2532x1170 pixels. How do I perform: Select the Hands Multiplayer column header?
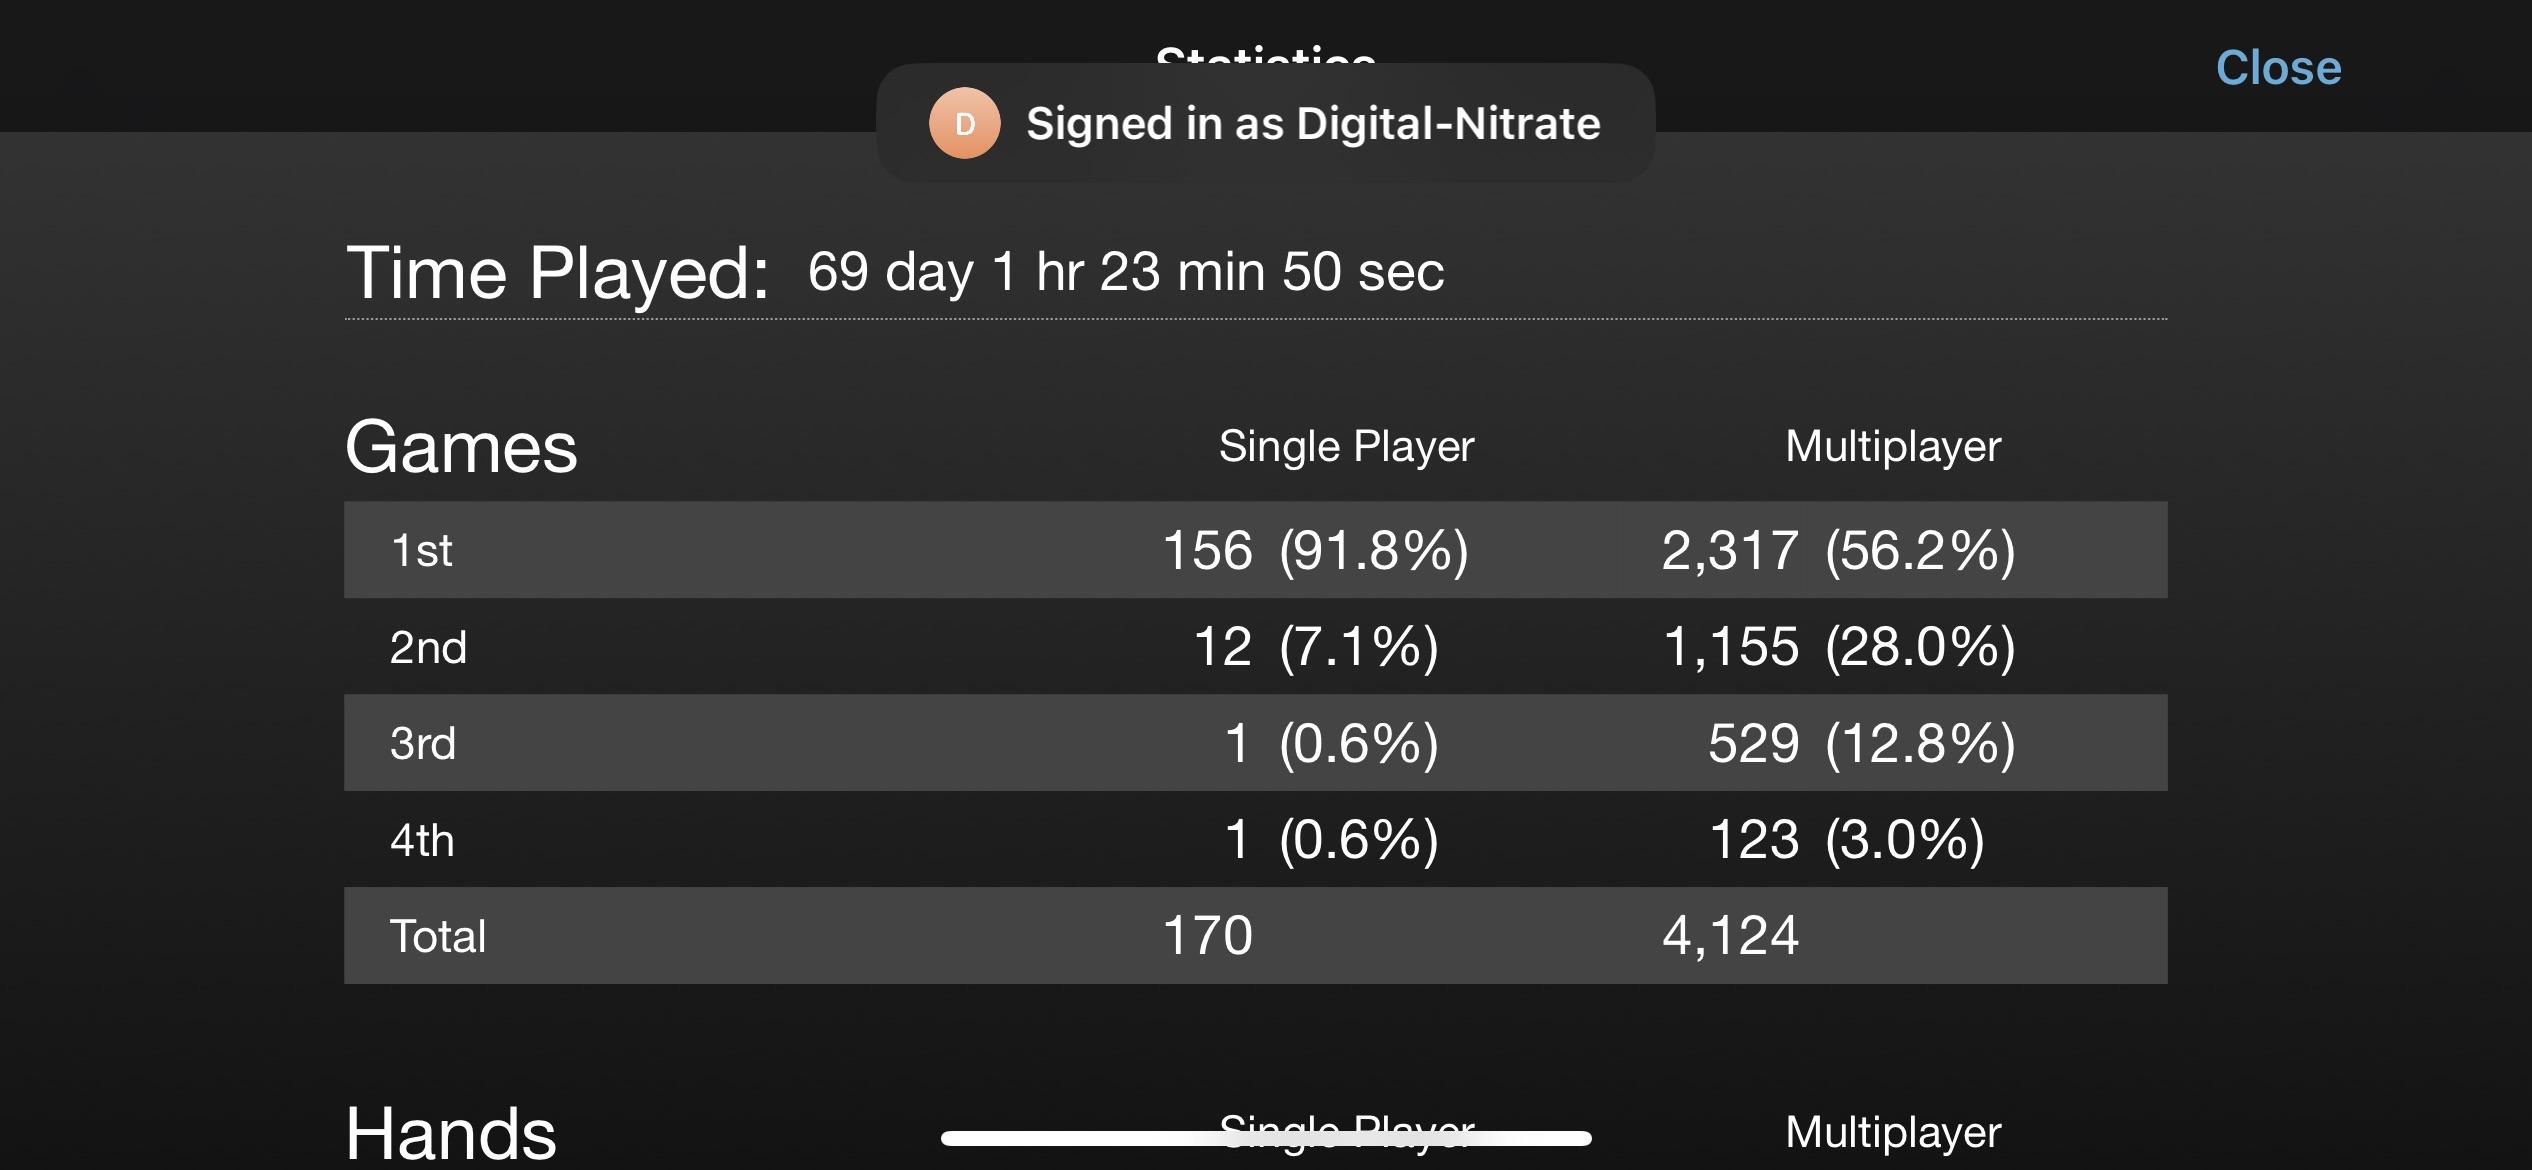[x=1893, y=1132]
